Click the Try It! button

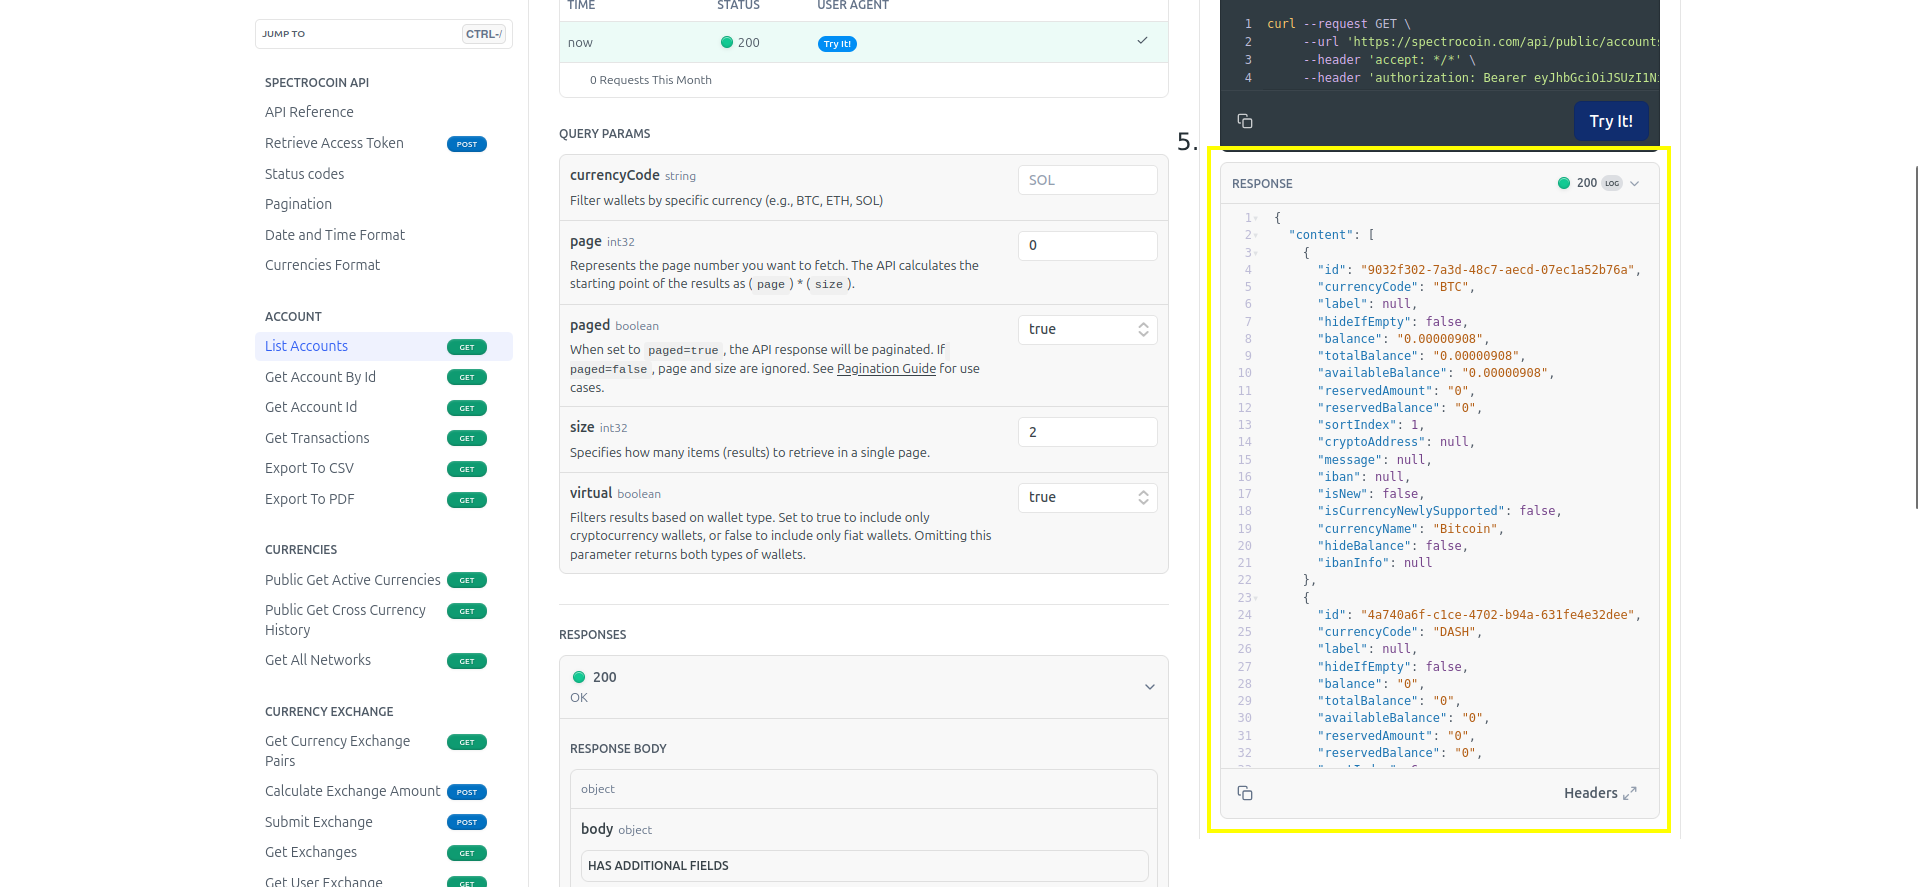1611,121
